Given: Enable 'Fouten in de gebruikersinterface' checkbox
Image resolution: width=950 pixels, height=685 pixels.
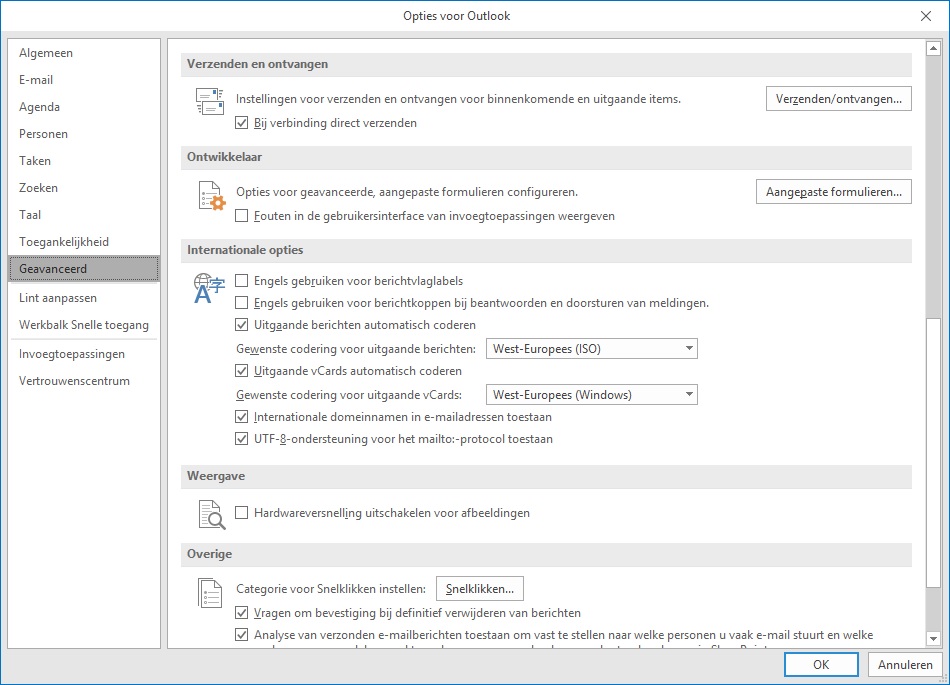Looking at the screenshot, I should coord(242,216).
